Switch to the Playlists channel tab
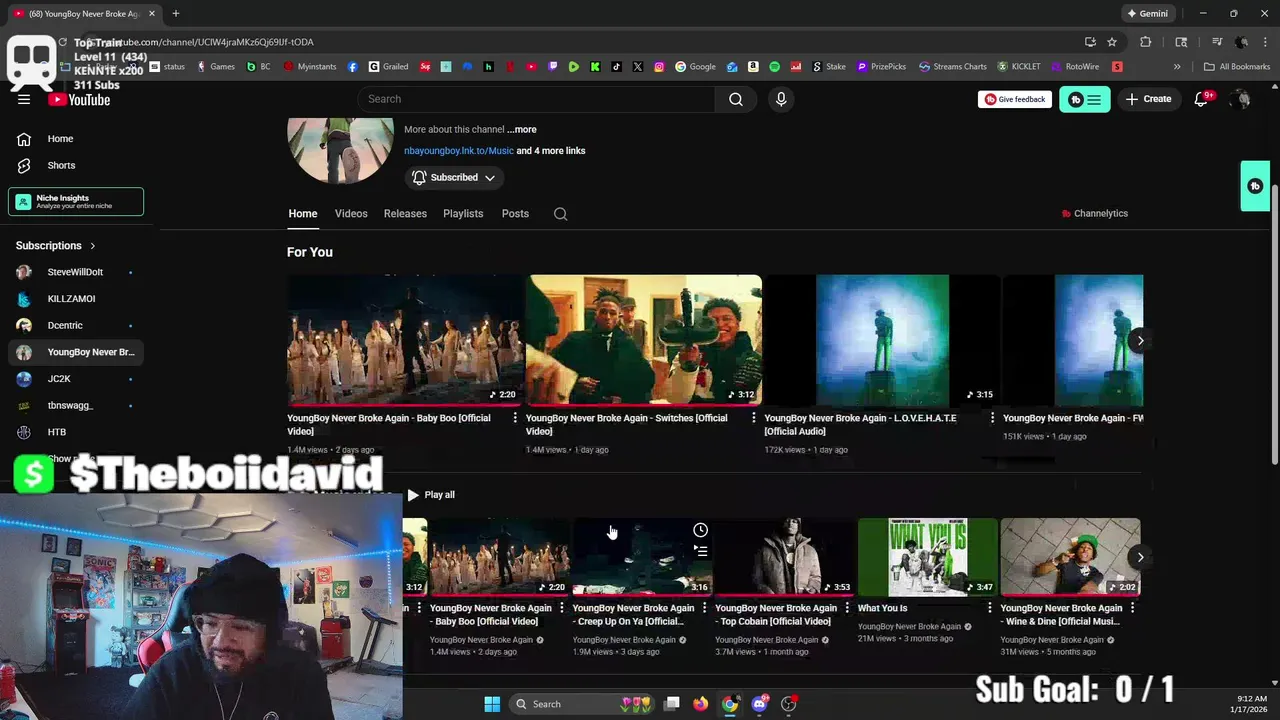Screen dimensions: 1280x720 coord(463,214)
